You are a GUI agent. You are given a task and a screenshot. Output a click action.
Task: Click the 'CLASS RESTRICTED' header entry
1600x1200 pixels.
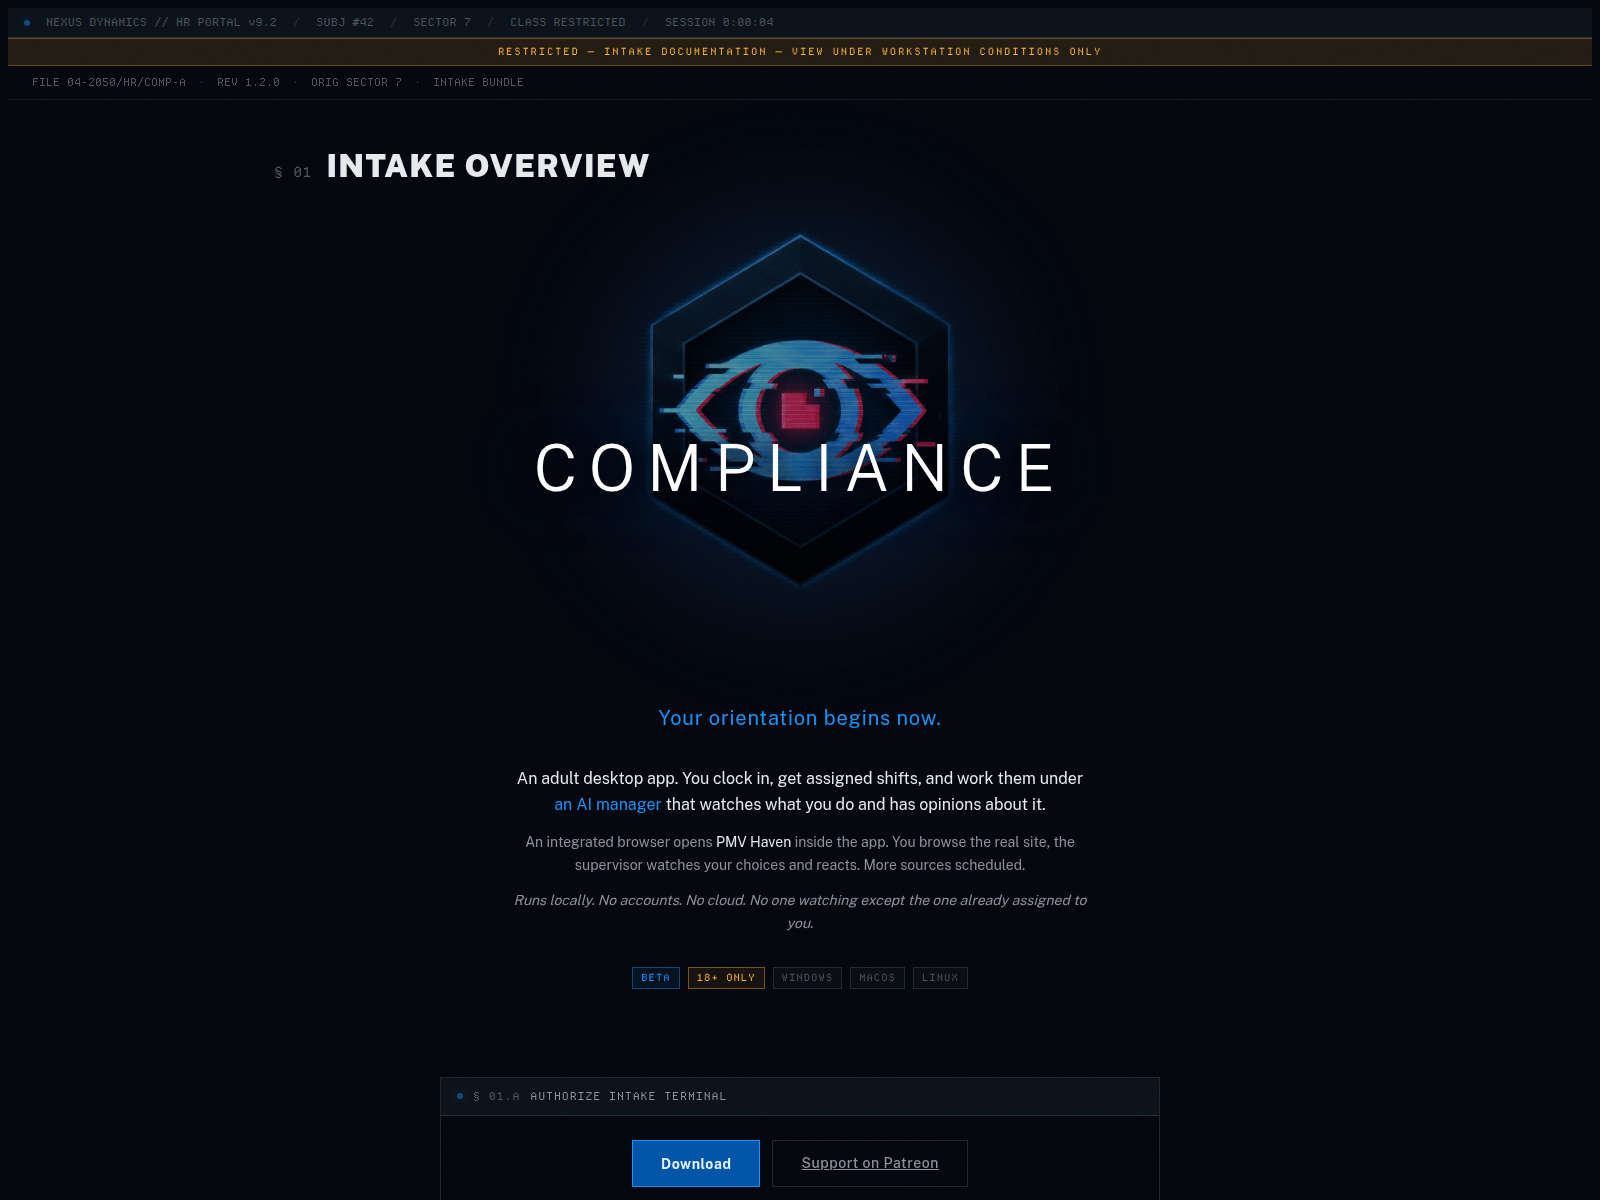568,22
